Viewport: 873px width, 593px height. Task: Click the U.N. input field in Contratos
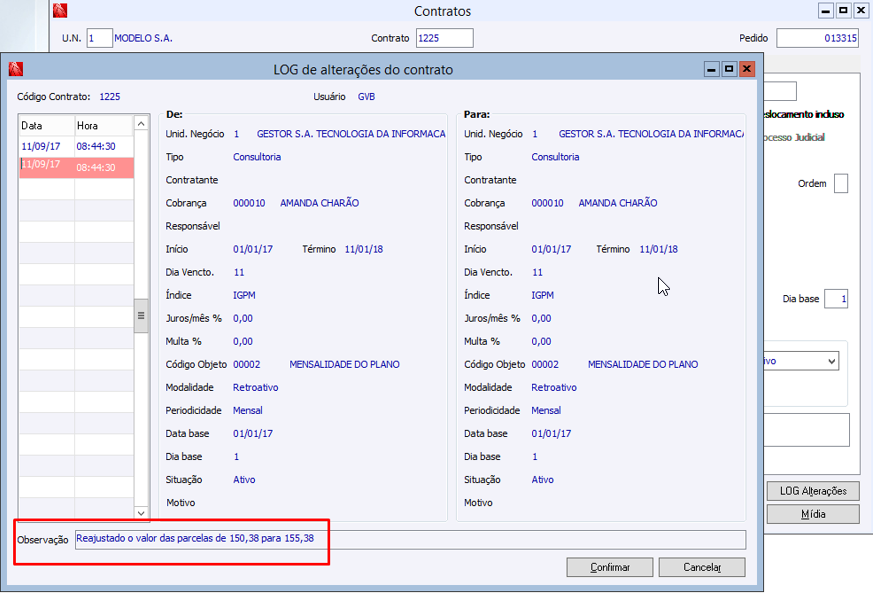[100, 38]
